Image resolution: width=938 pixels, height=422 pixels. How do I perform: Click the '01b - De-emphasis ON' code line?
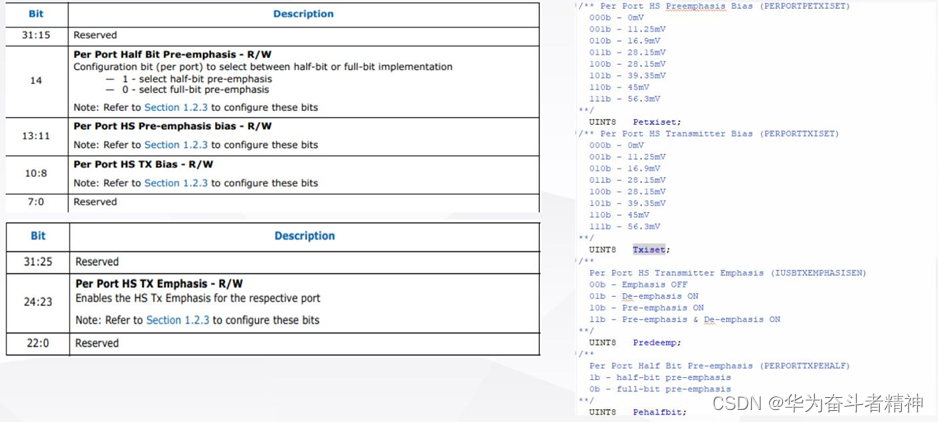point(644,296)
